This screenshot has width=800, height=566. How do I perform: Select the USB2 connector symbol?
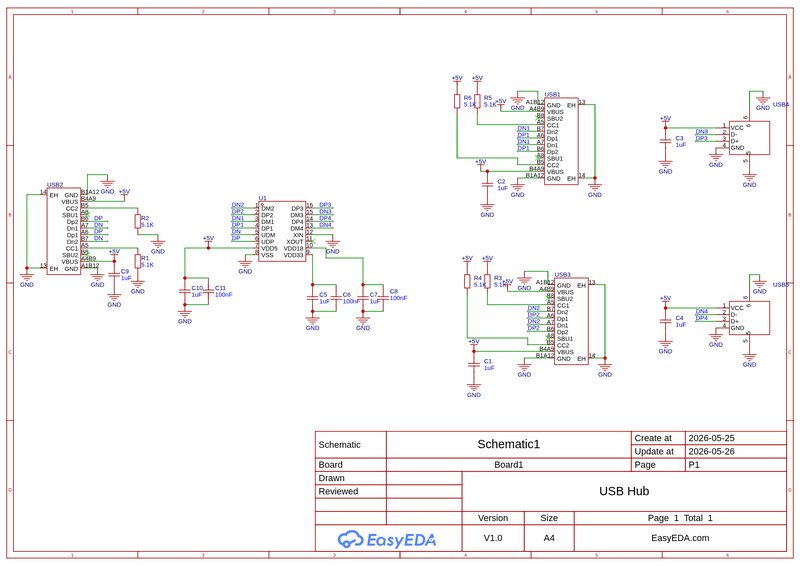[64, 231]
